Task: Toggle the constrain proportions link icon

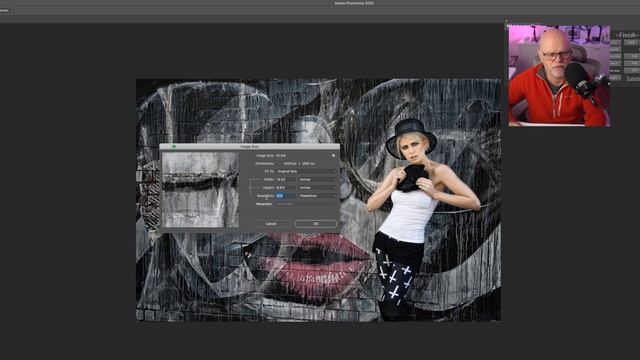Action: [x=250, y=187]
